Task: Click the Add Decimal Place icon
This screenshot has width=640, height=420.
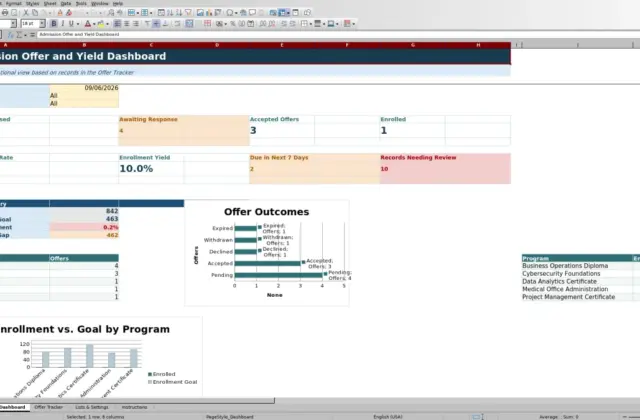Action: pos(263,24)
